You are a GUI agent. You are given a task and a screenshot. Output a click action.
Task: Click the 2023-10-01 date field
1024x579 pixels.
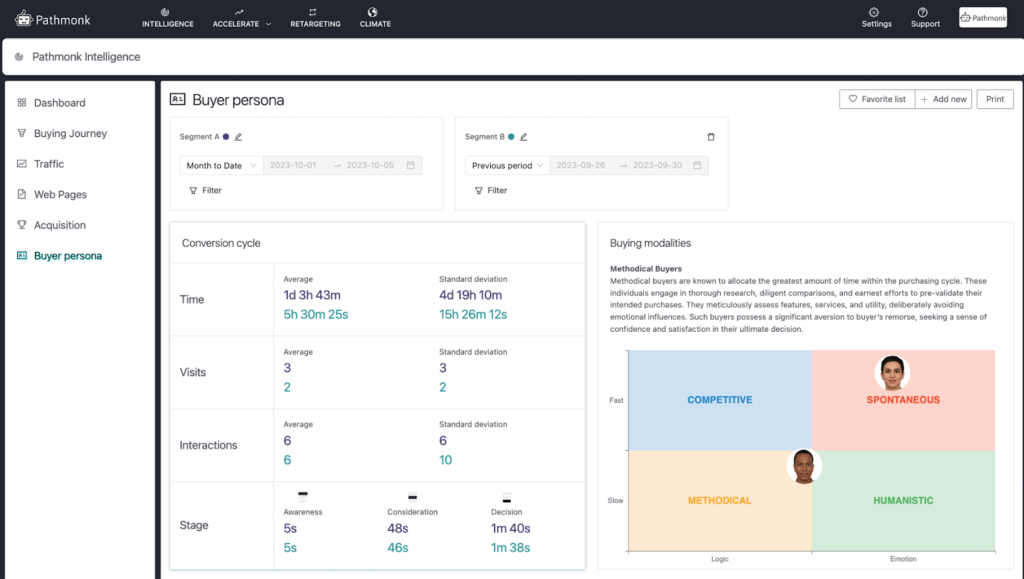(291, 165)
